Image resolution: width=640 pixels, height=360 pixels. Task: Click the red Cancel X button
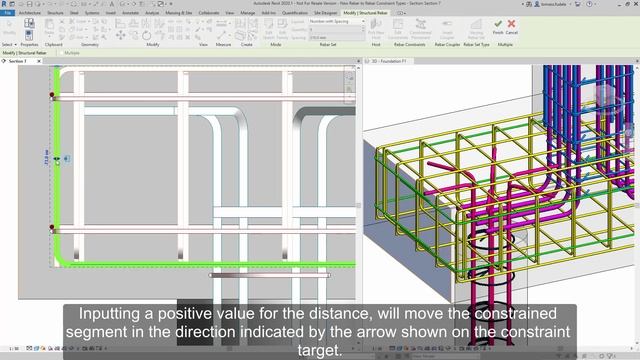click(x=511, y=24)
